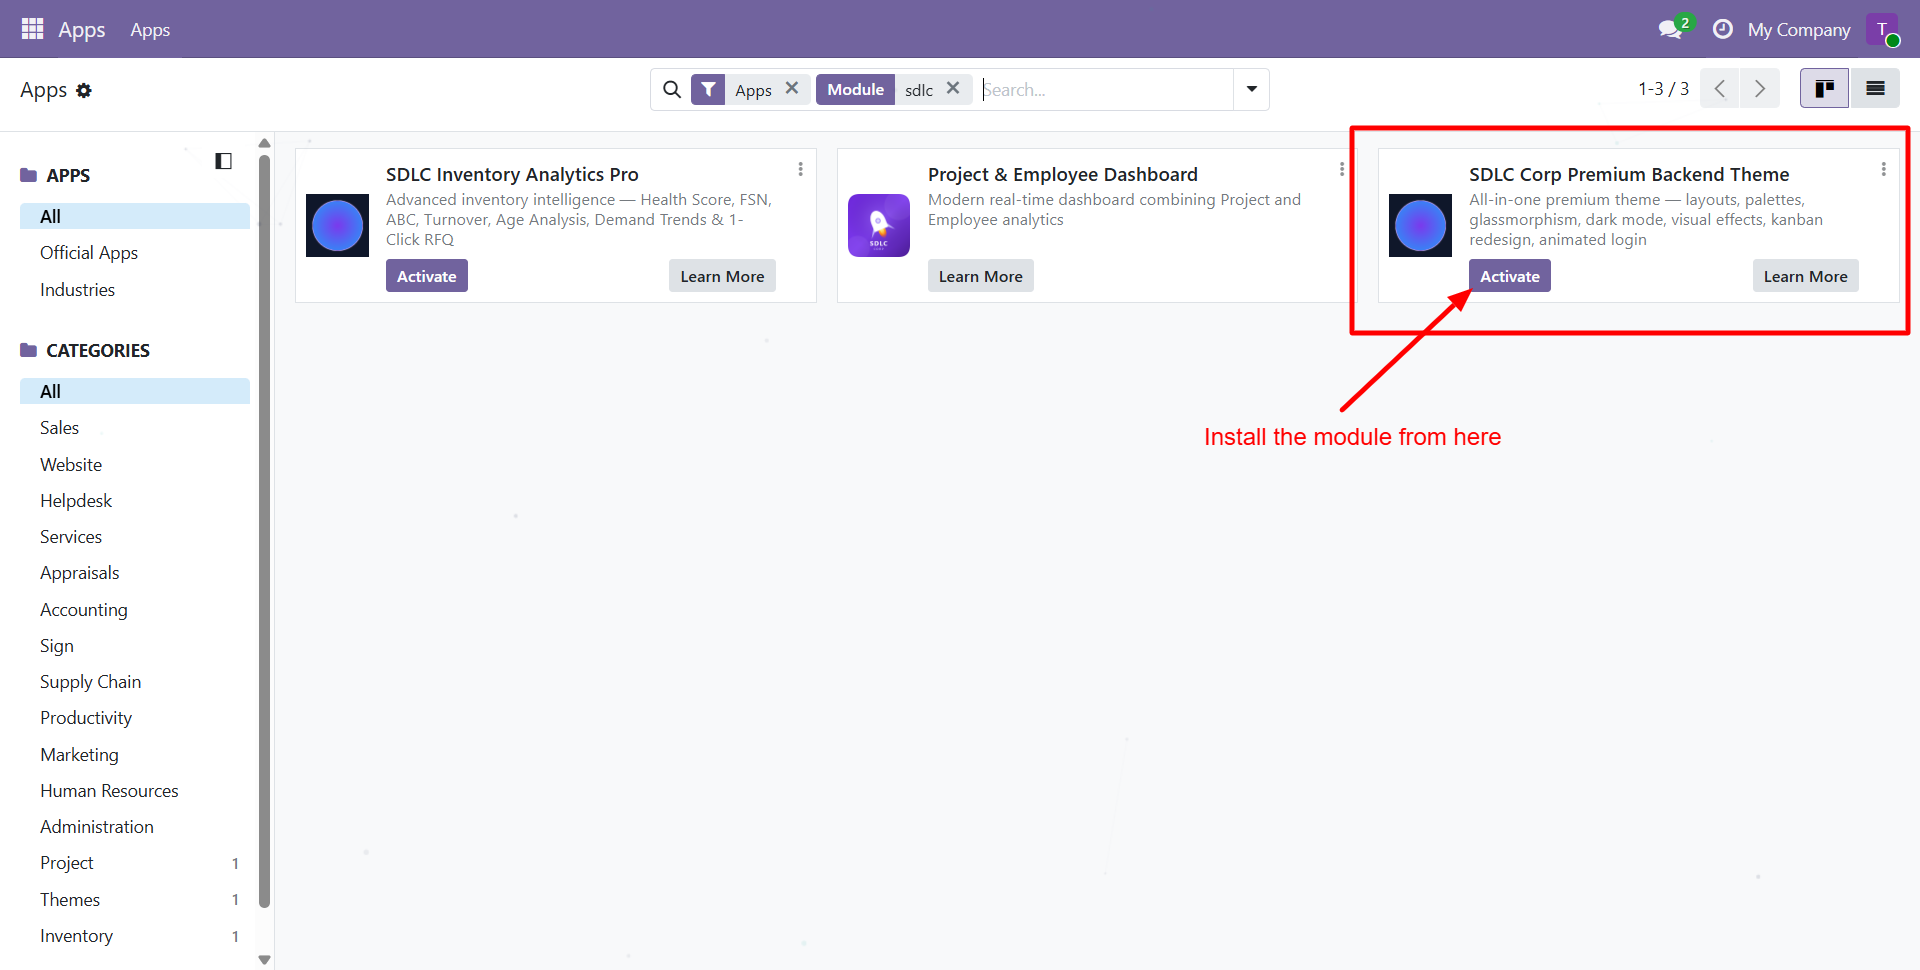1920x970 pixels.
Task: Click Learn More for Project & Employee Dashboard
Action: (980, 275)
